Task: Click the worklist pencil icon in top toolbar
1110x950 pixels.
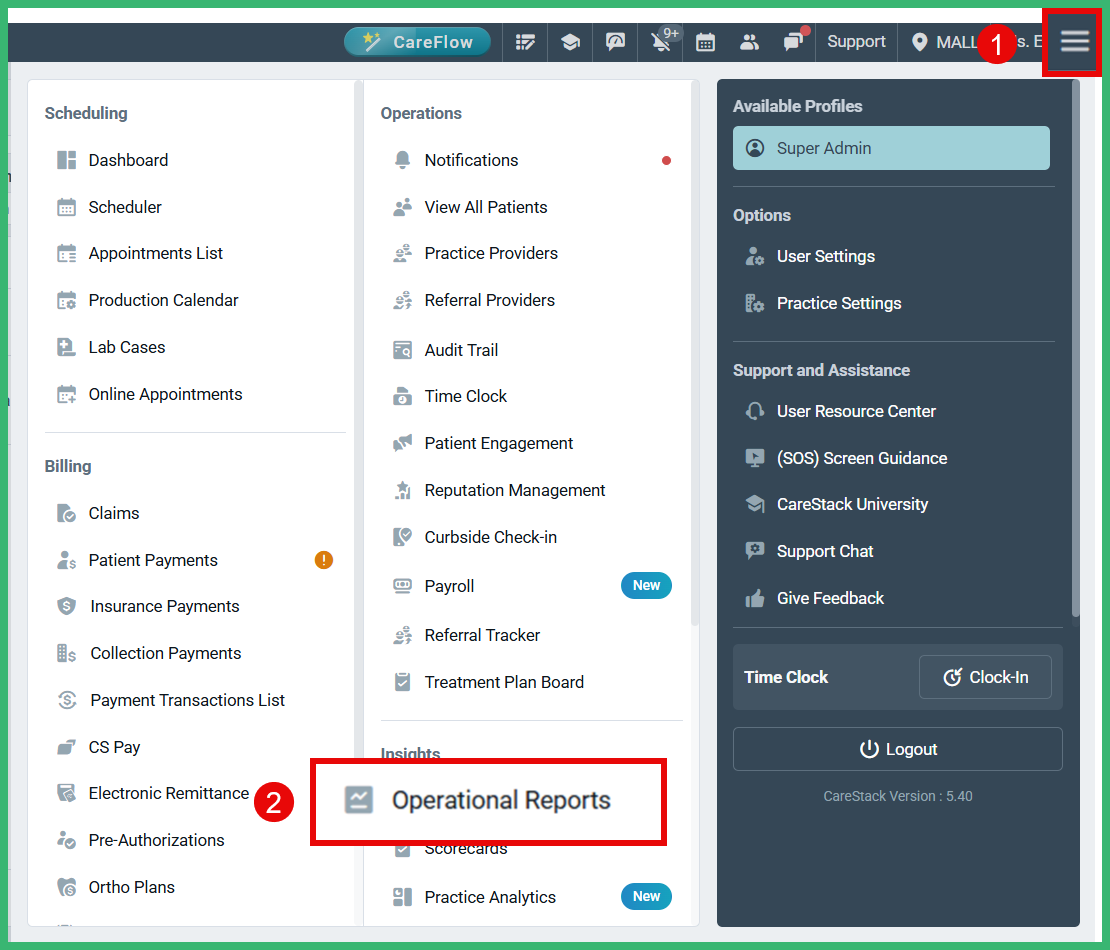Action: click(525, 42)
